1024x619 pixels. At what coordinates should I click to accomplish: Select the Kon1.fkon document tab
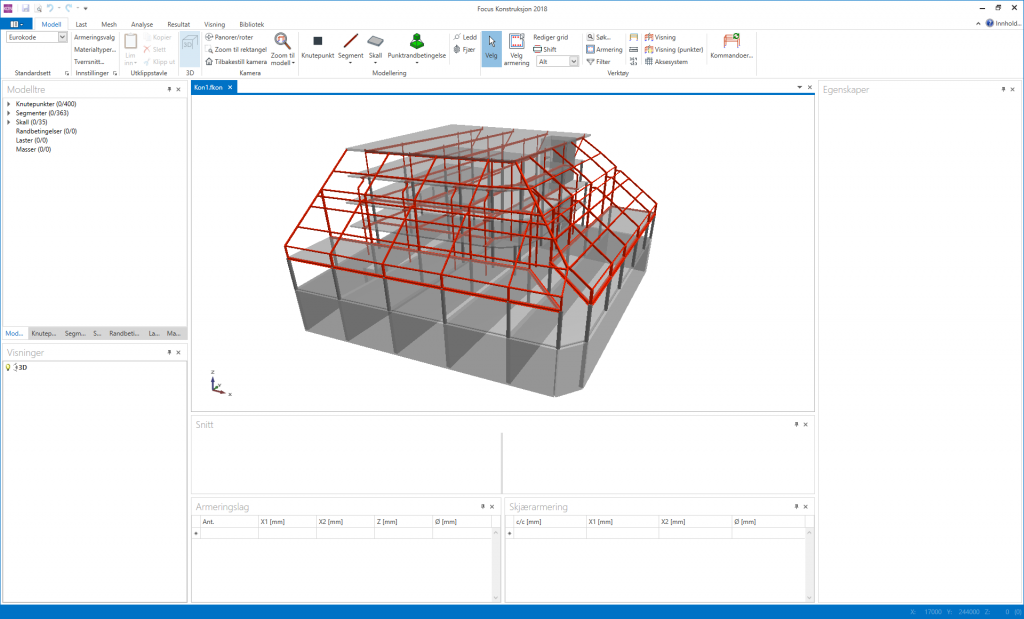click(x=208, y=87)
